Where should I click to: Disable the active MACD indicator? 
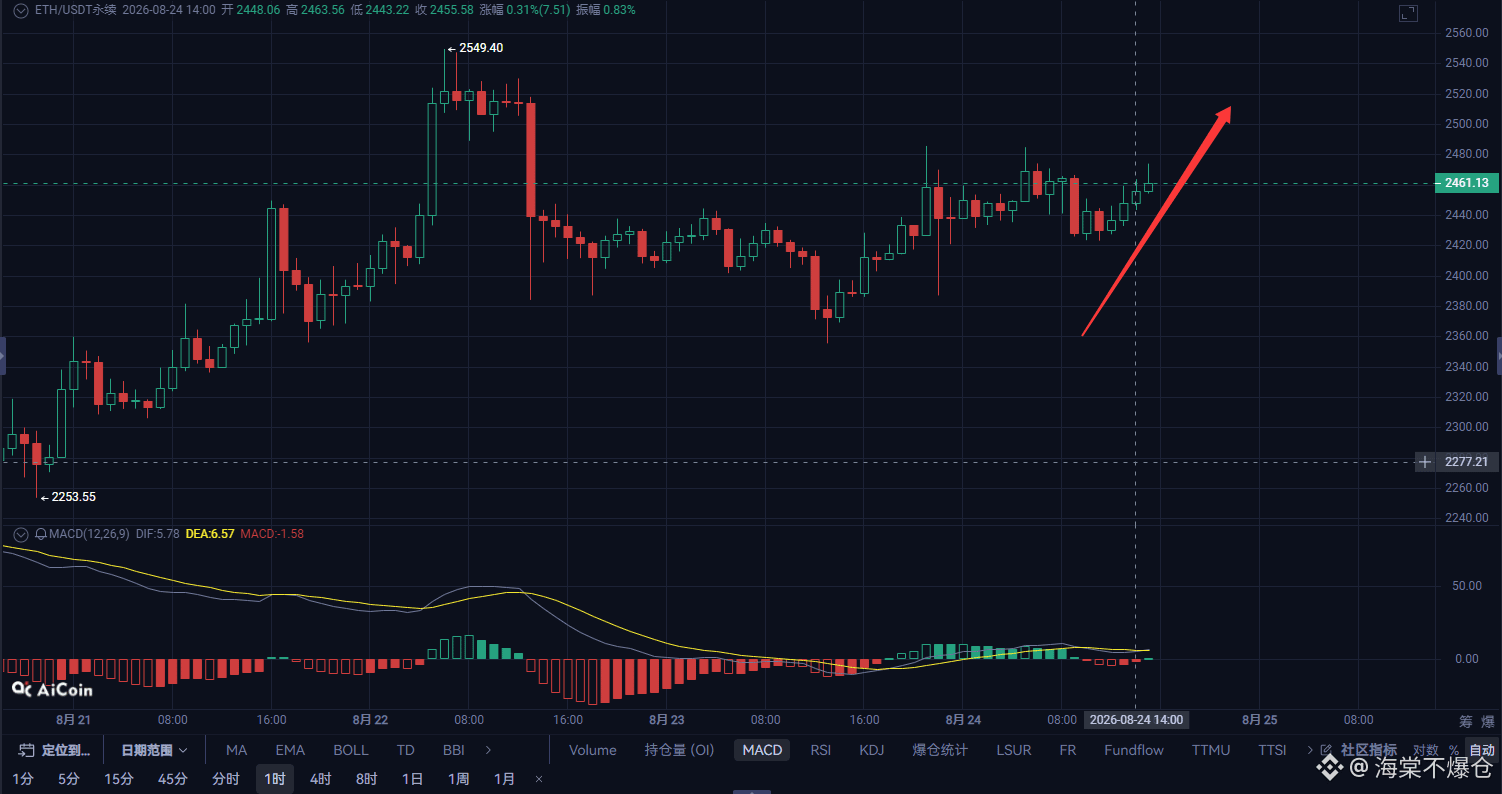coord(762,750)
